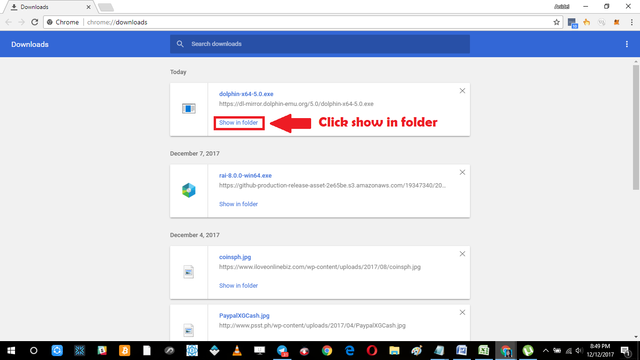Click the browser back arrow
The height and width of the screenshot is (360, 640).
point(9,22)
